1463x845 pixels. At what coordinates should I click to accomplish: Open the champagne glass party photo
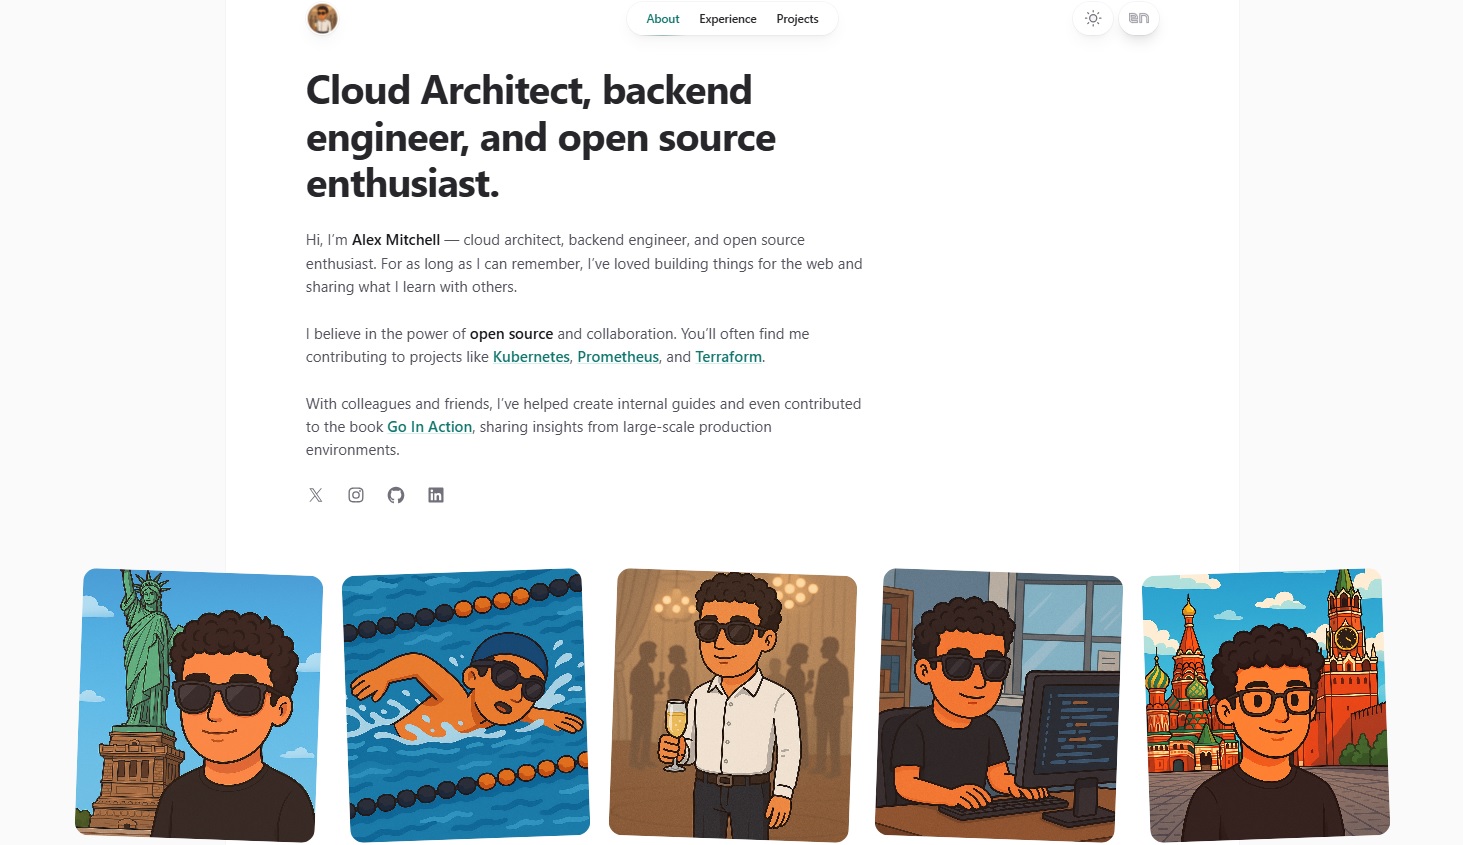point(732,705)
